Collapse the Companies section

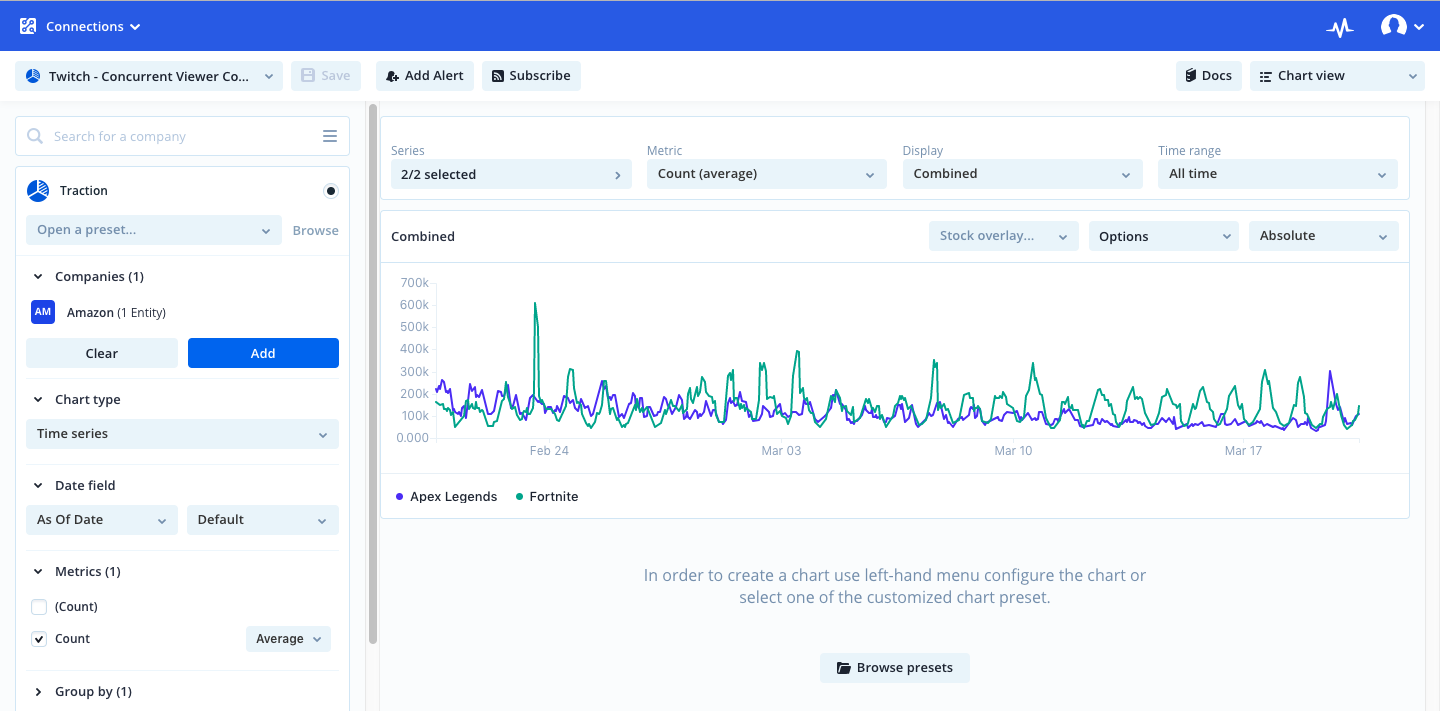tap(38, 277)
